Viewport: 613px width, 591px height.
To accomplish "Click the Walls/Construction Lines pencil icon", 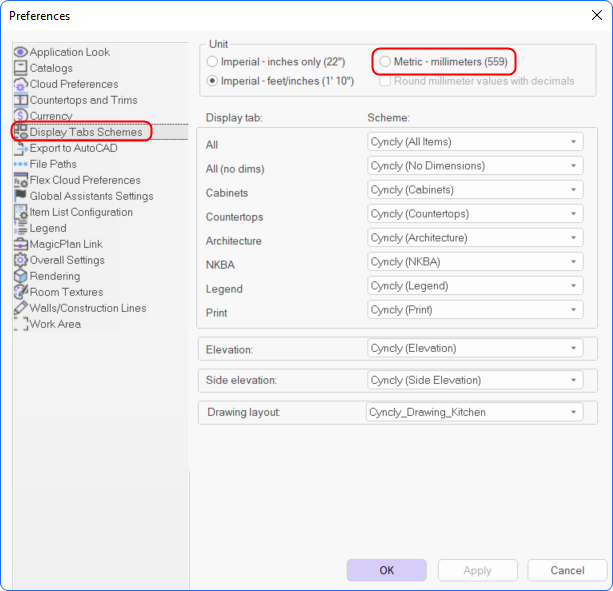I will (x=21, y=308).
